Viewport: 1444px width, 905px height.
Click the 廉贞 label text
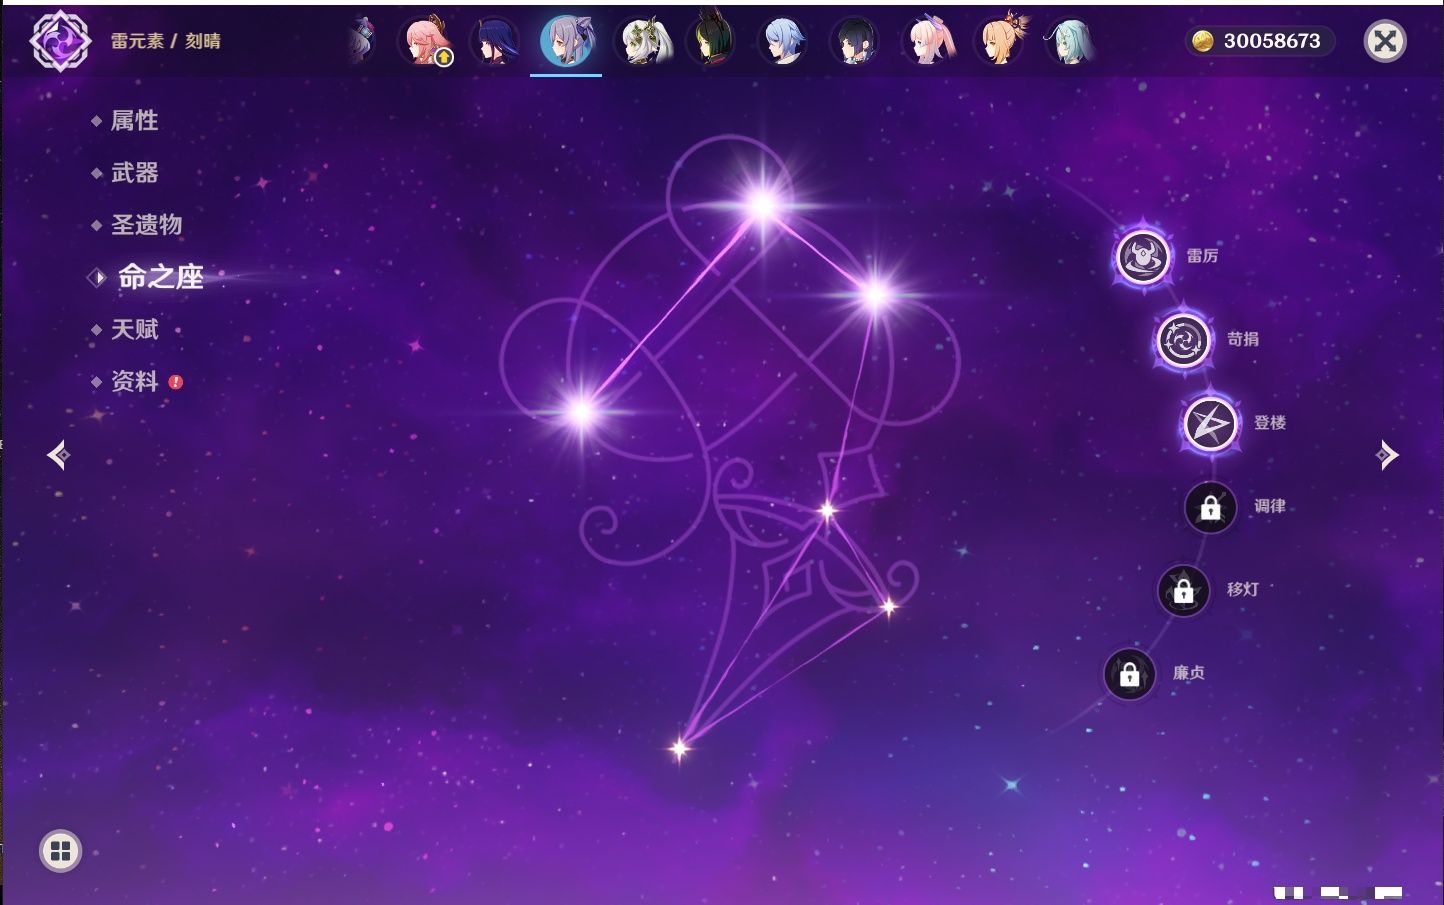[1189, 673]
